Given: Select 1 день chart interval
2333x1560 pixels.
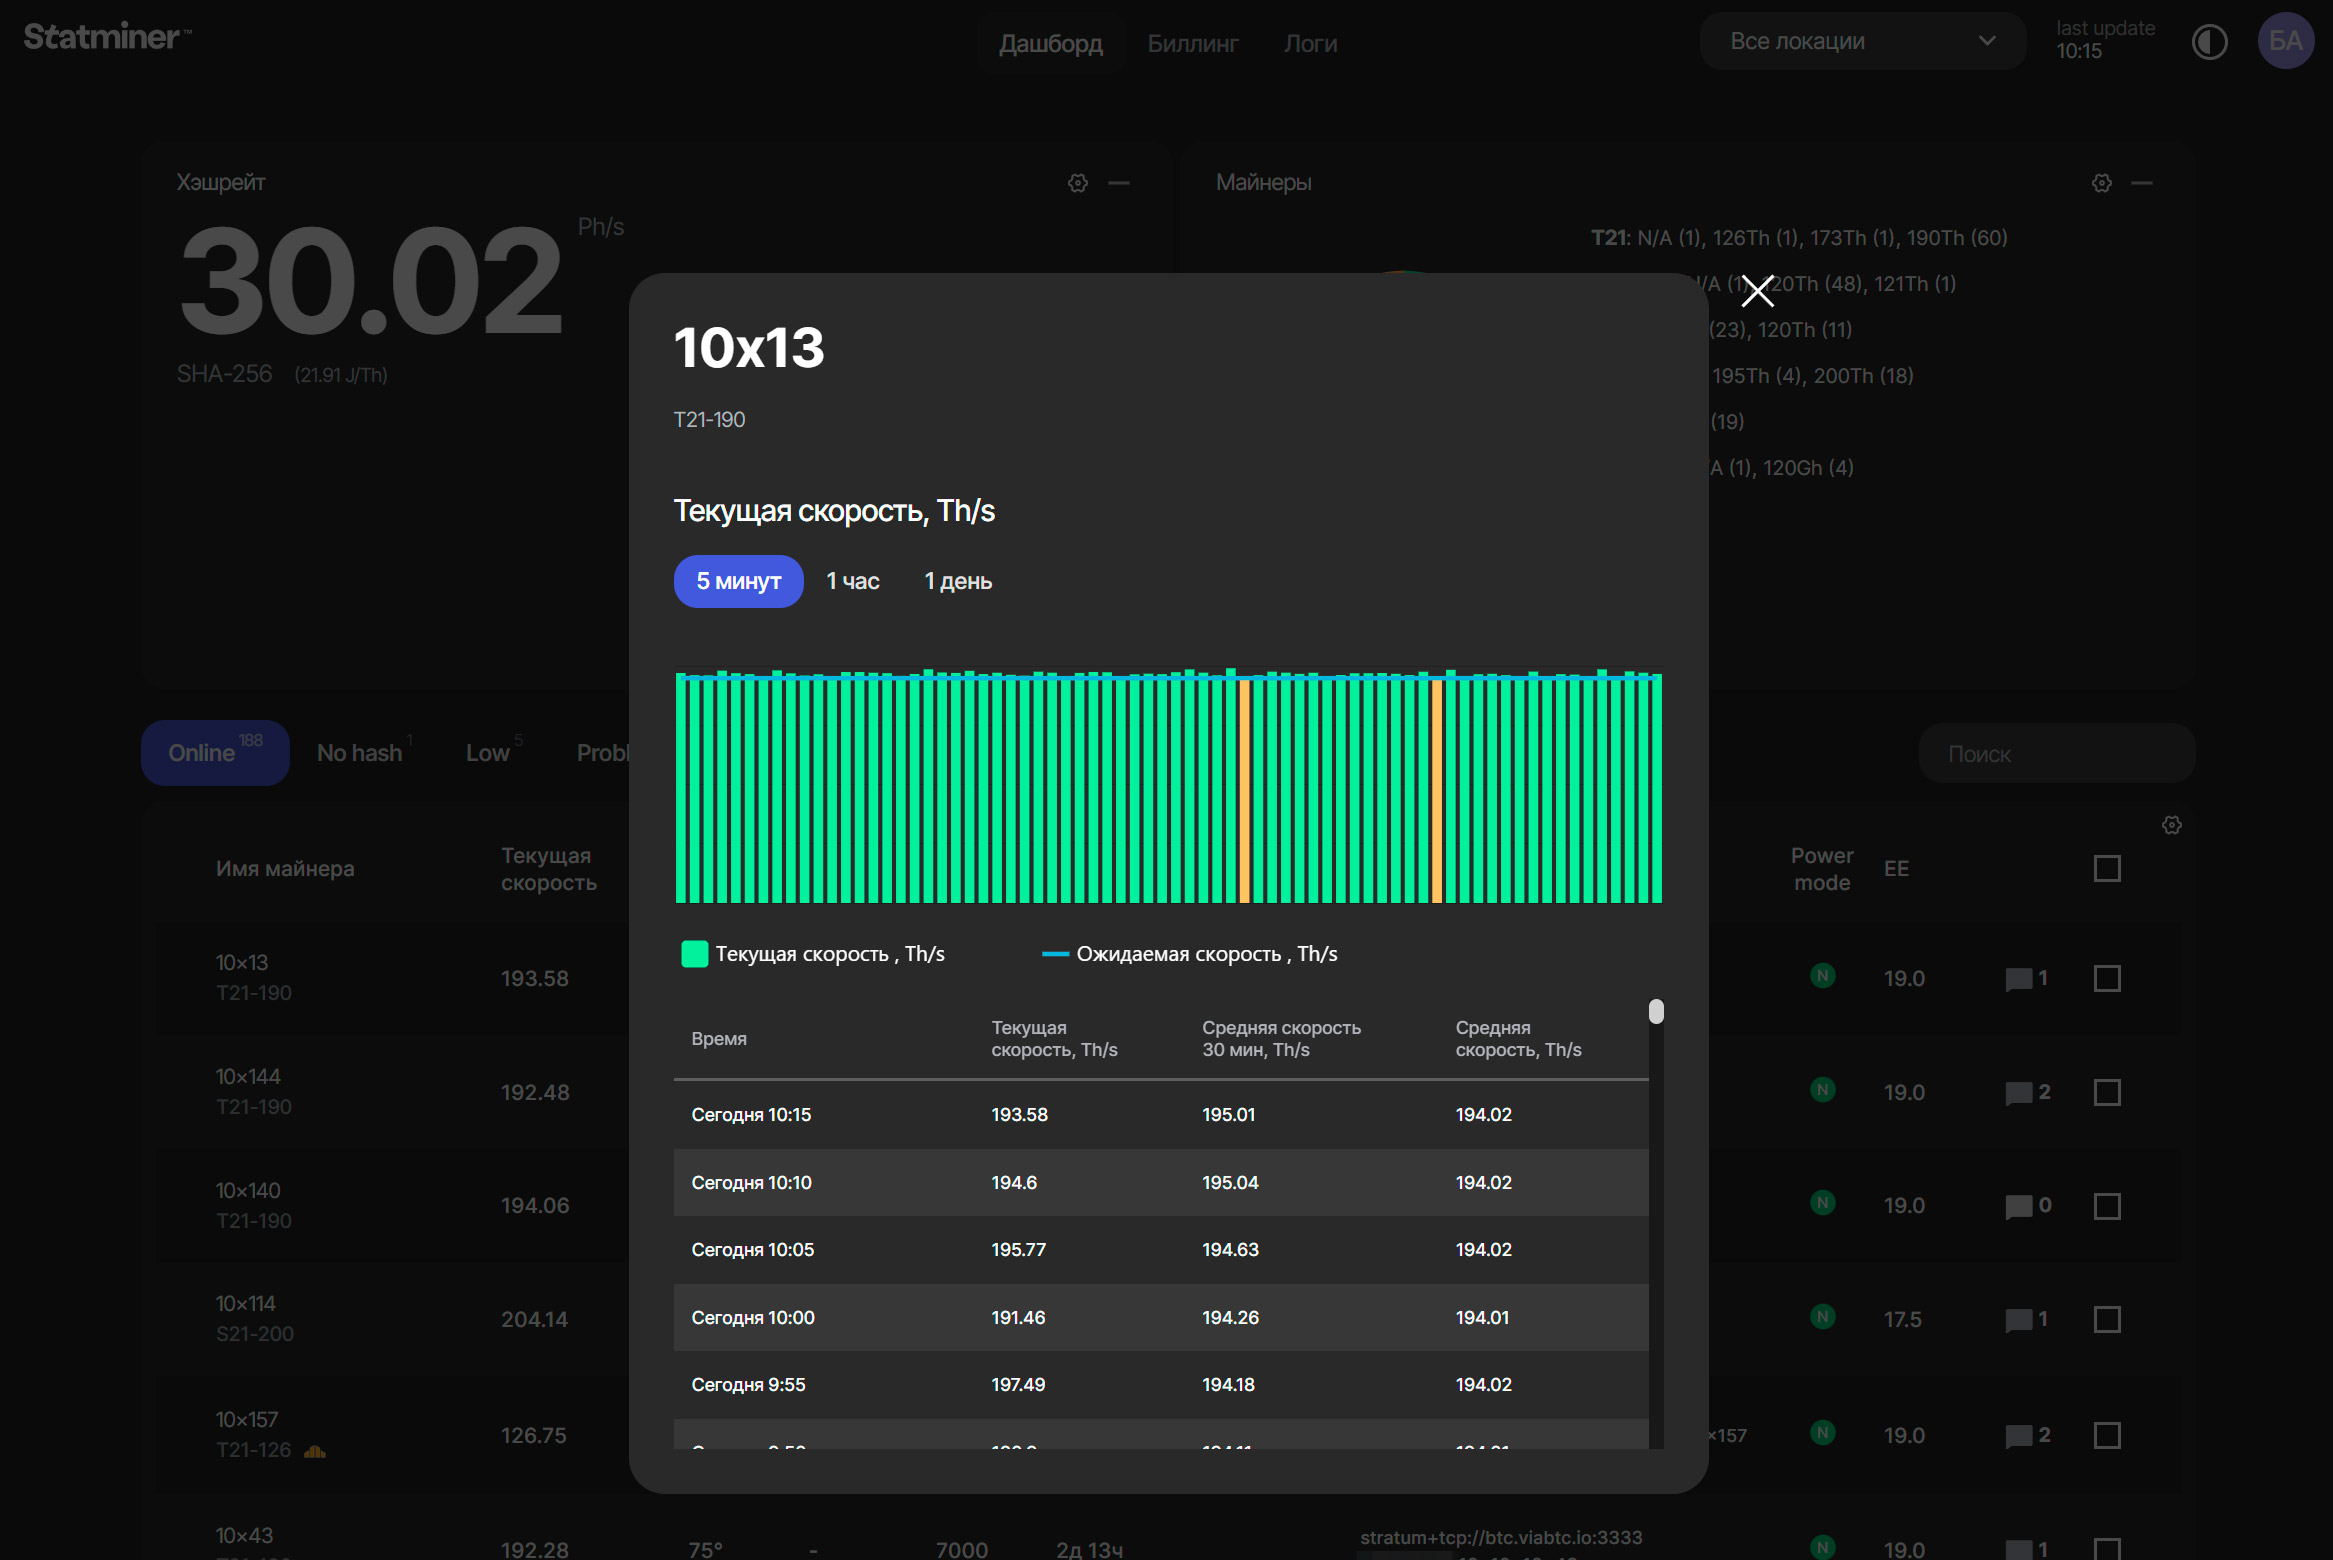Looking at the screenshot, I should [x=958, y=581].
